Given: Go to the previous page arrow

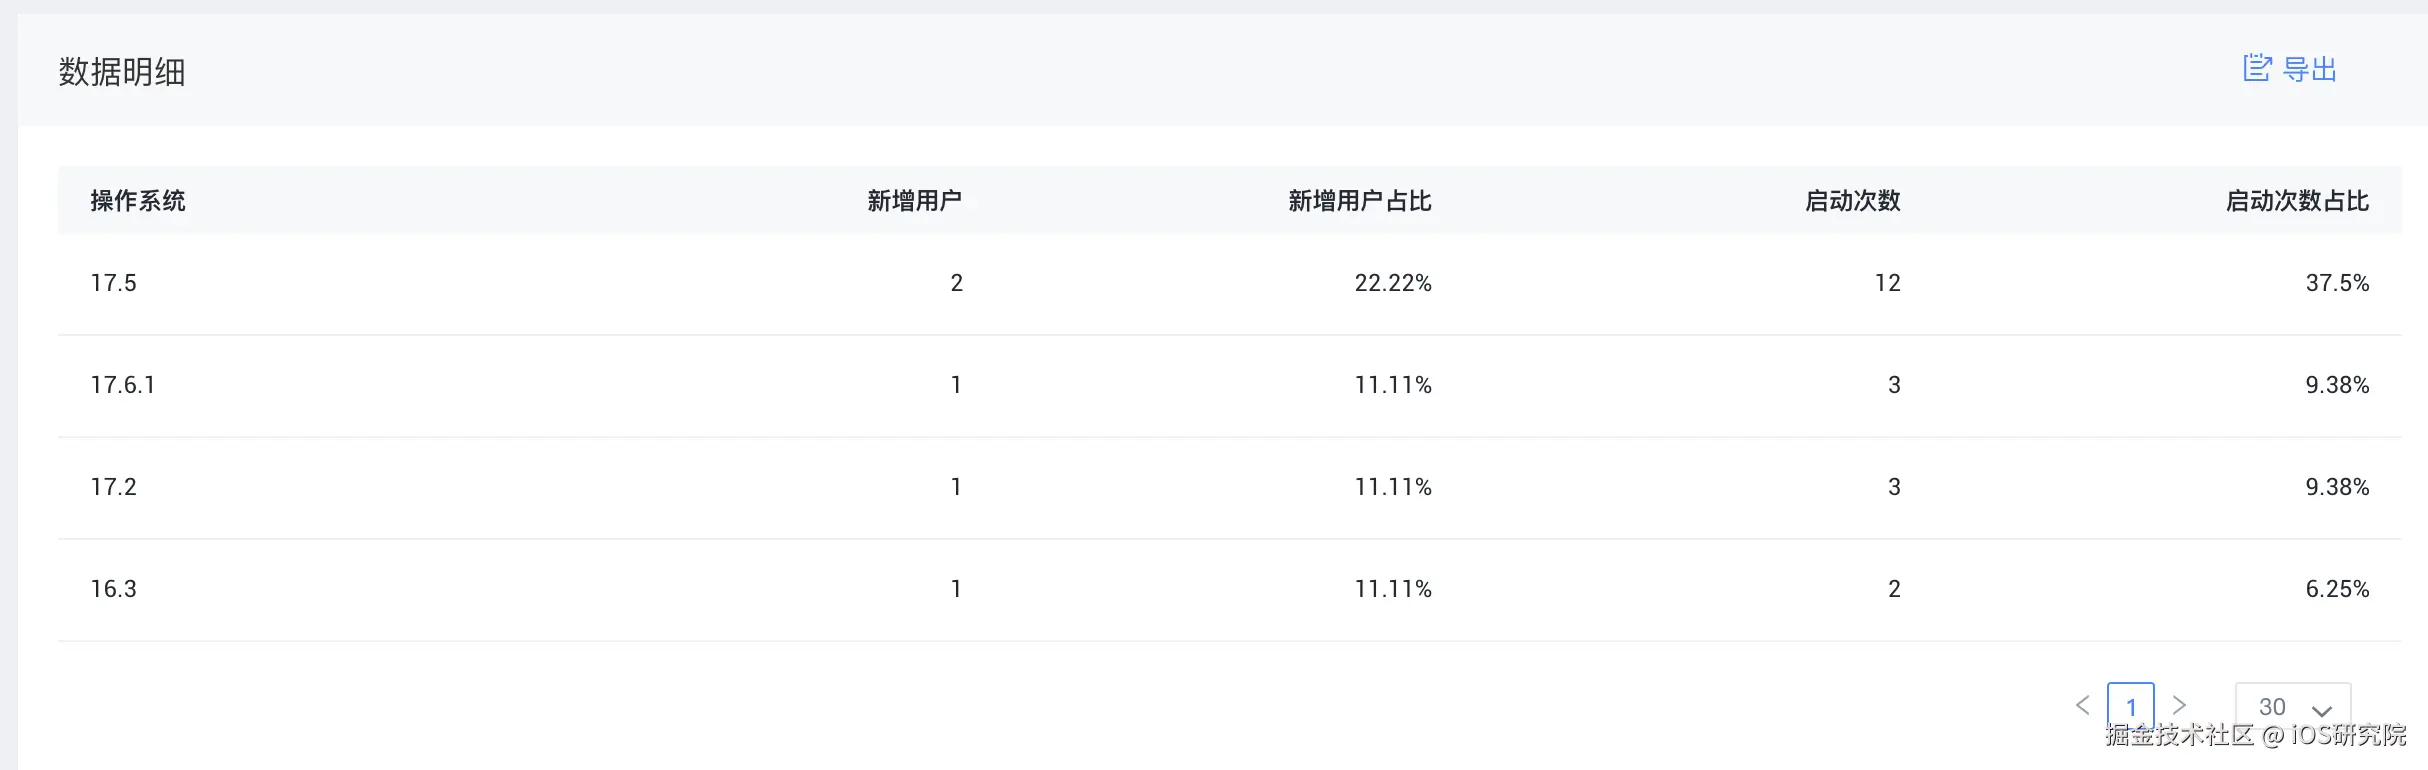Looking at the screenshot, I should tap(2083, 705).
